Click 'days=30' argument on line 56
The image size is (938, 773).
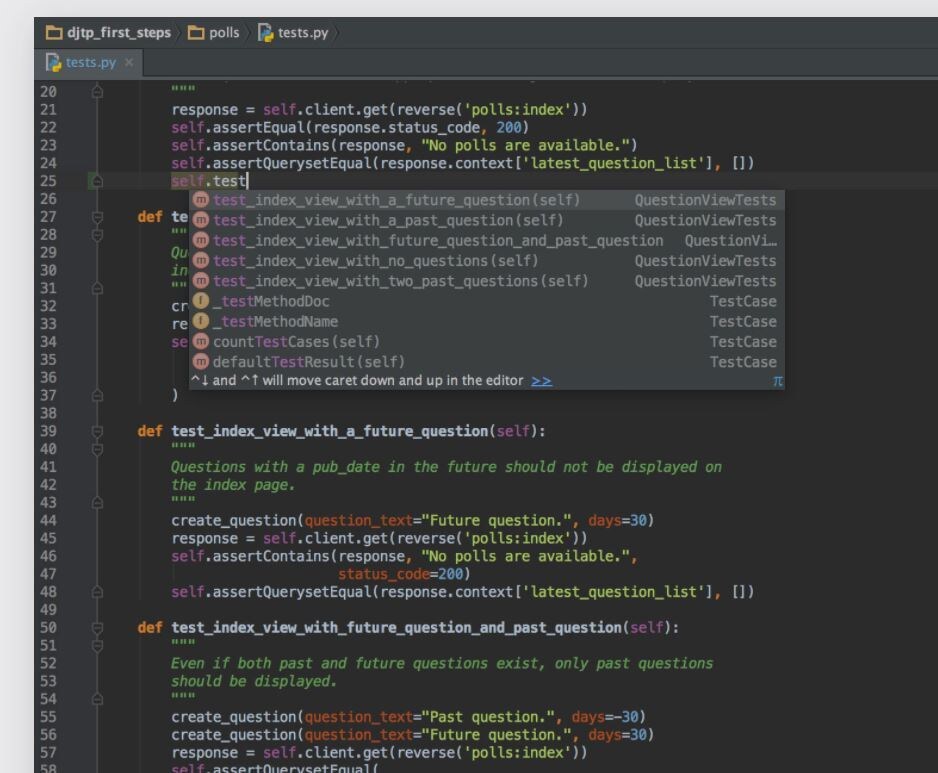618,735
